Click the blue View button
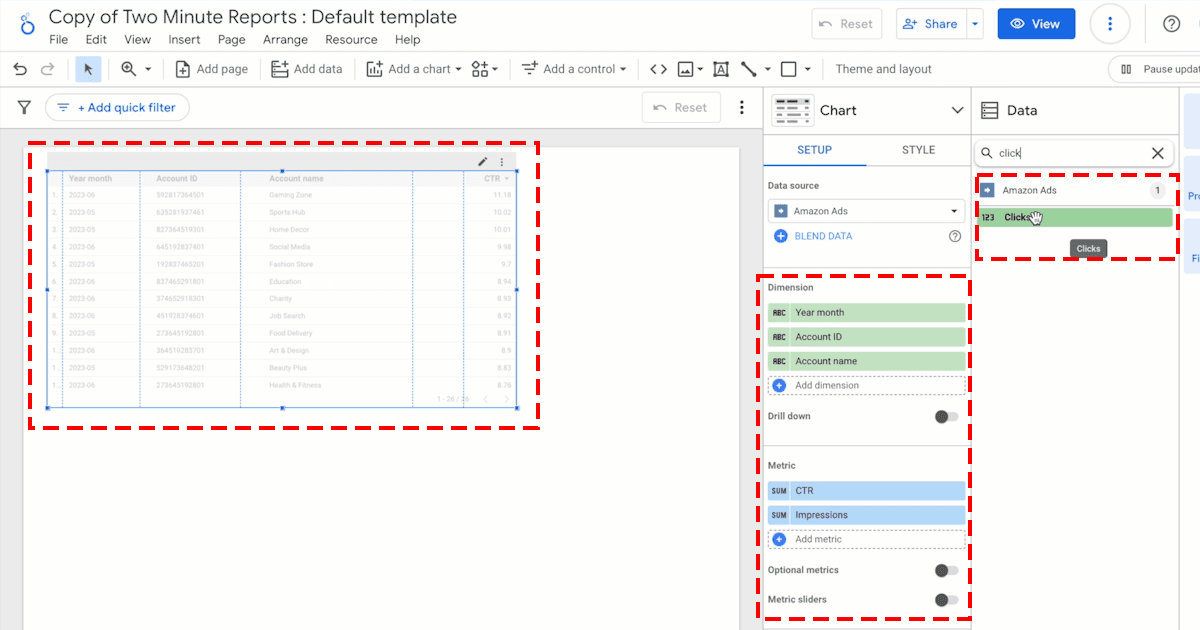The width and height of the screenshot is (1200, 630). [x=1035, y=24]
